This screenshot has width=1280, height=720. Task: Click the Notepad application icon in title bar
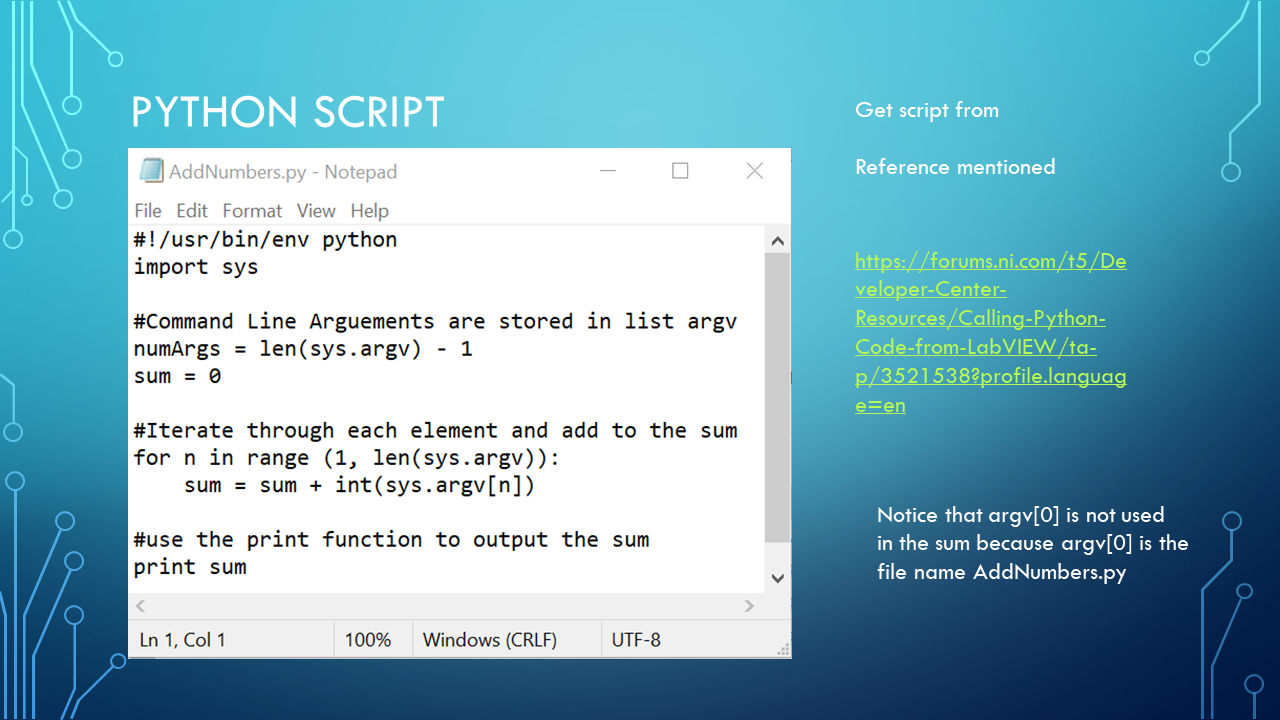coord(150,171)
